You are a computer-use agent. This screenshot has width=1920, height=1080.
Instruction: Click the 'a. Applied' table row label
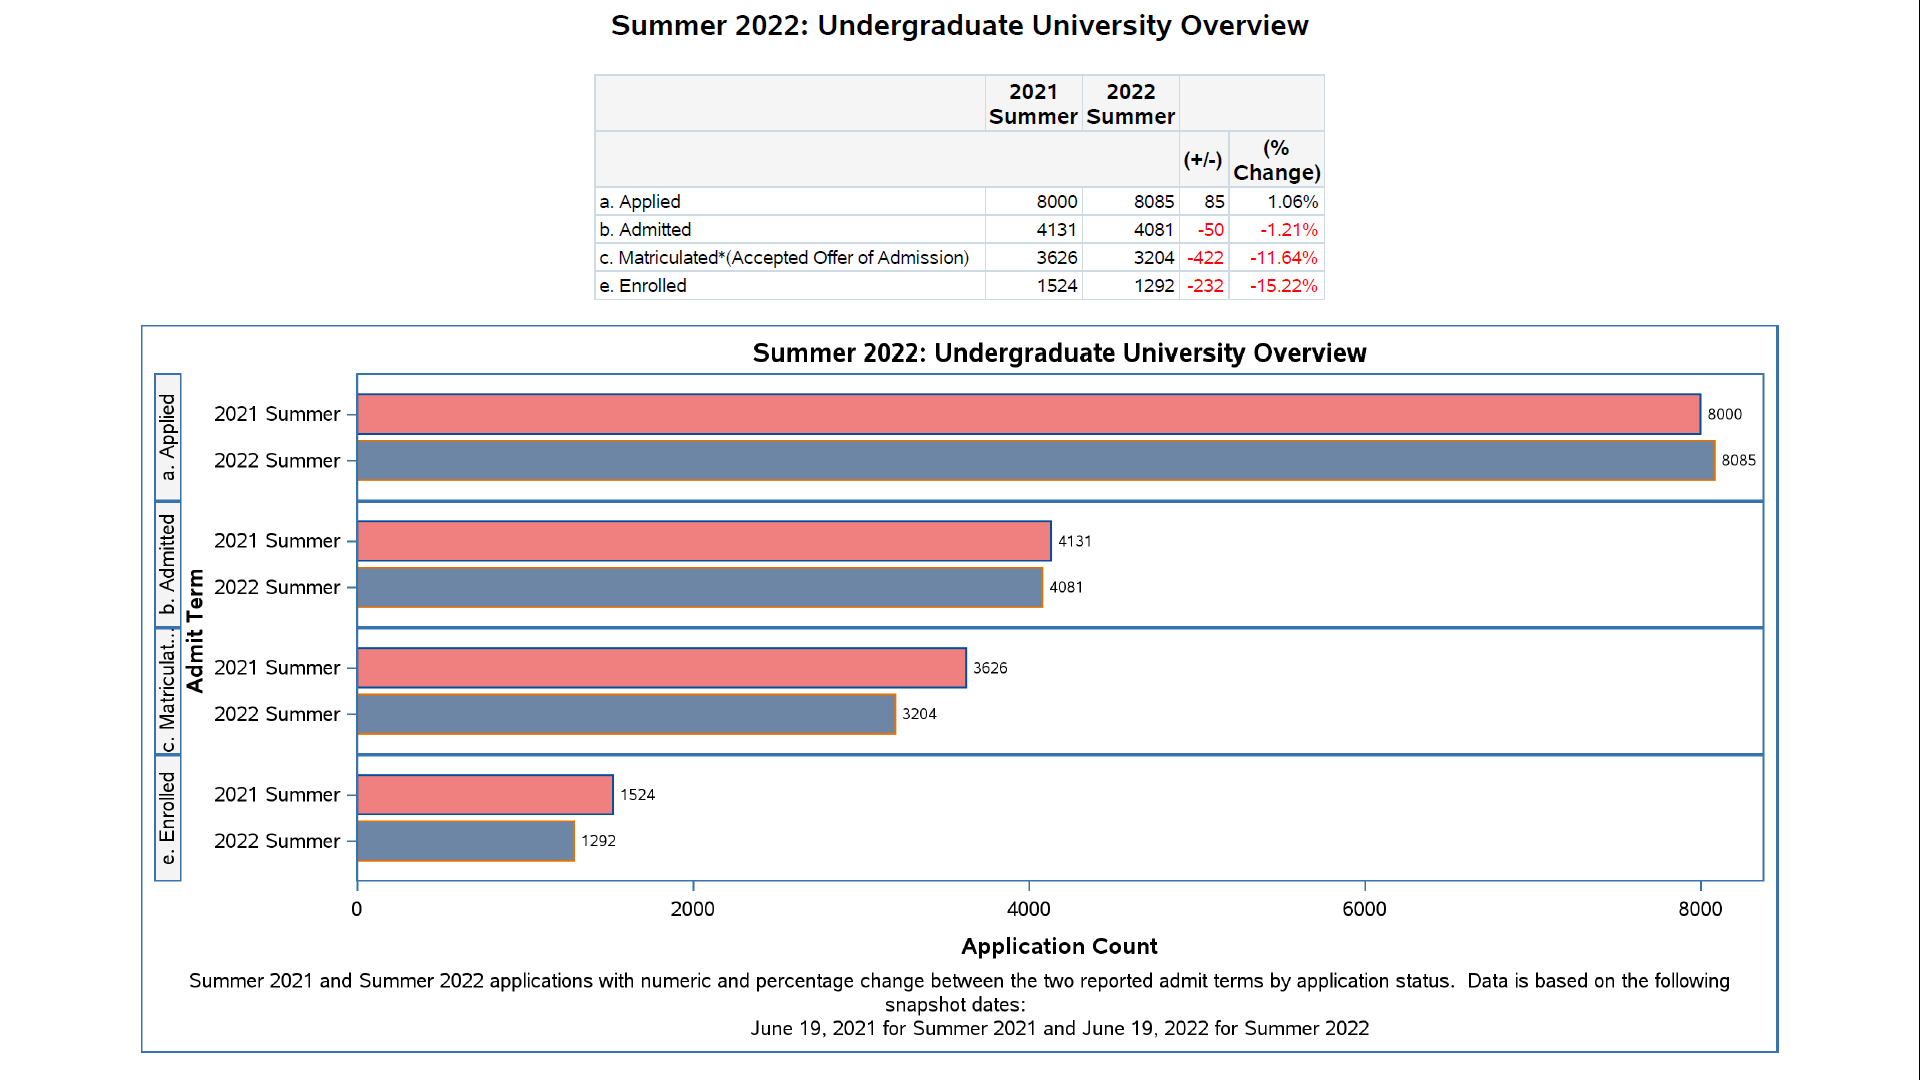pyautogui.click(x=640, y=202)
